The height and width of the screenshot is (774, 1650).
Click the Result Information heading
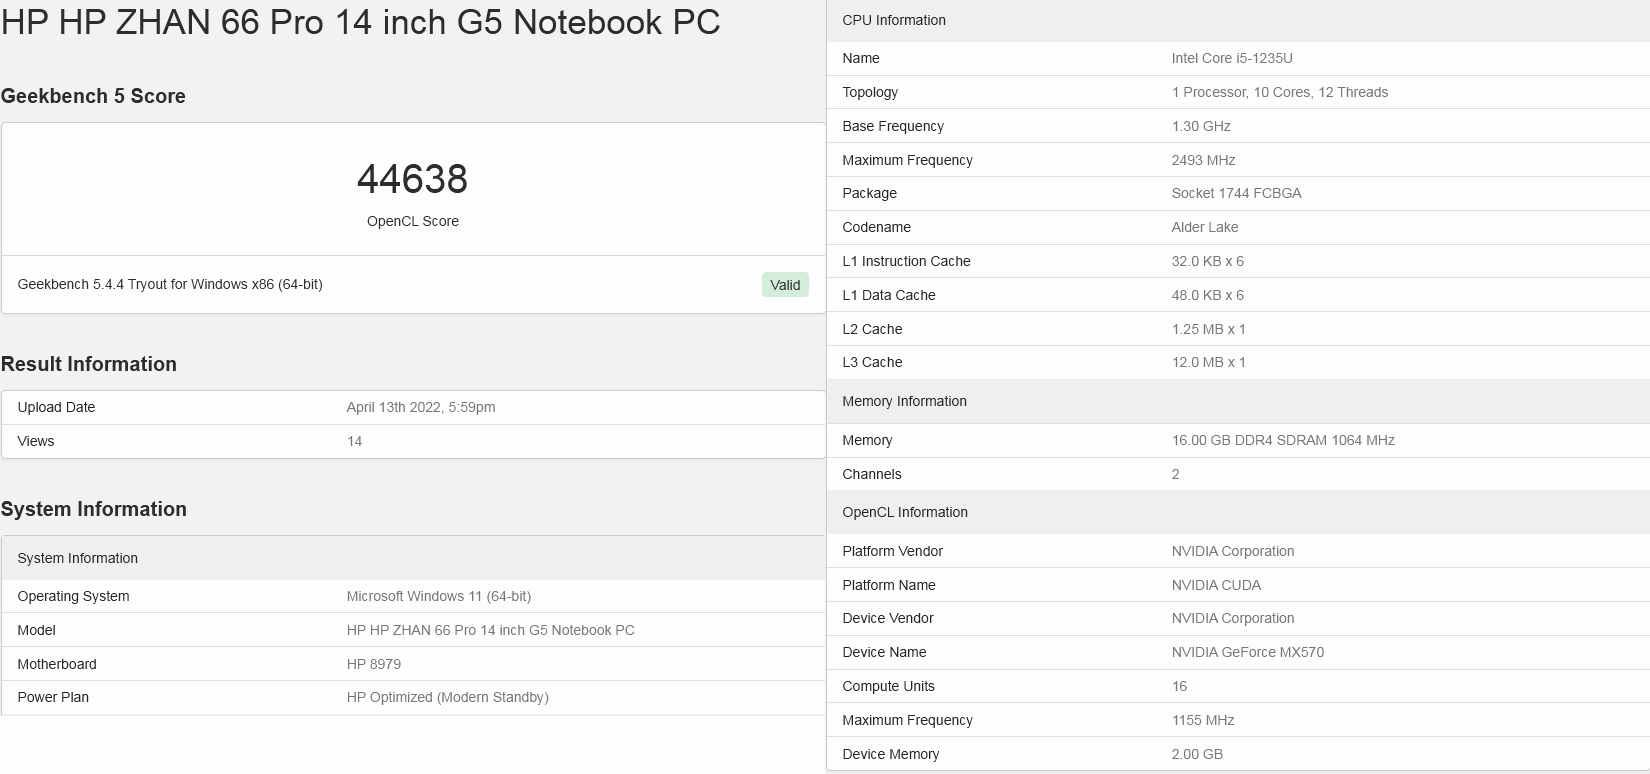pos(89,364)
